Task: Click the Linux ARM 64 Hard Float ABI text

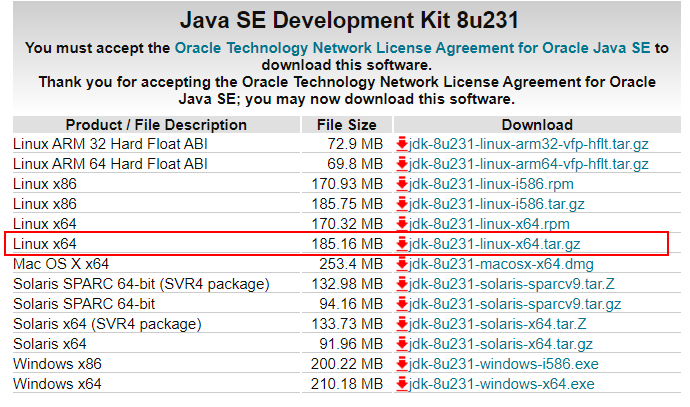Action: point(110,164)
